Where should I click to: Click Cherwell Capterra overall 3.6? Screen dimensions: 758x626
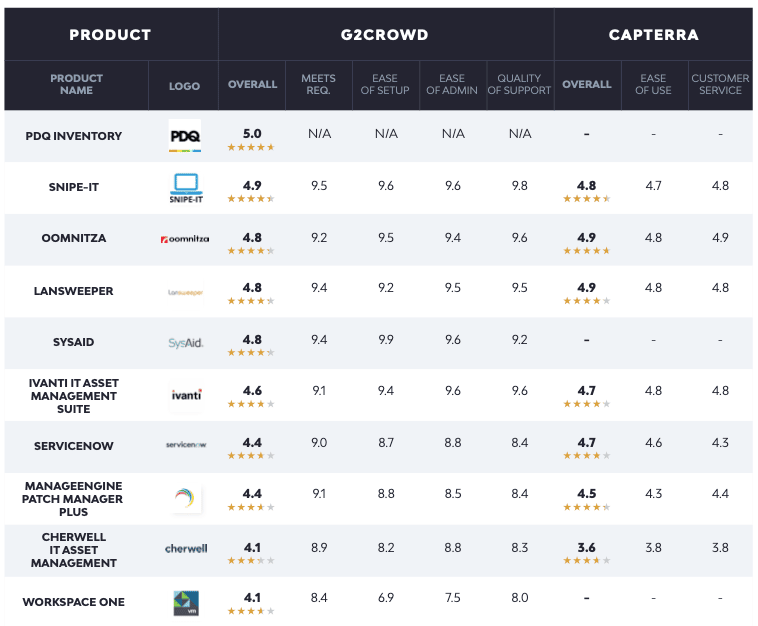point(586,548)
